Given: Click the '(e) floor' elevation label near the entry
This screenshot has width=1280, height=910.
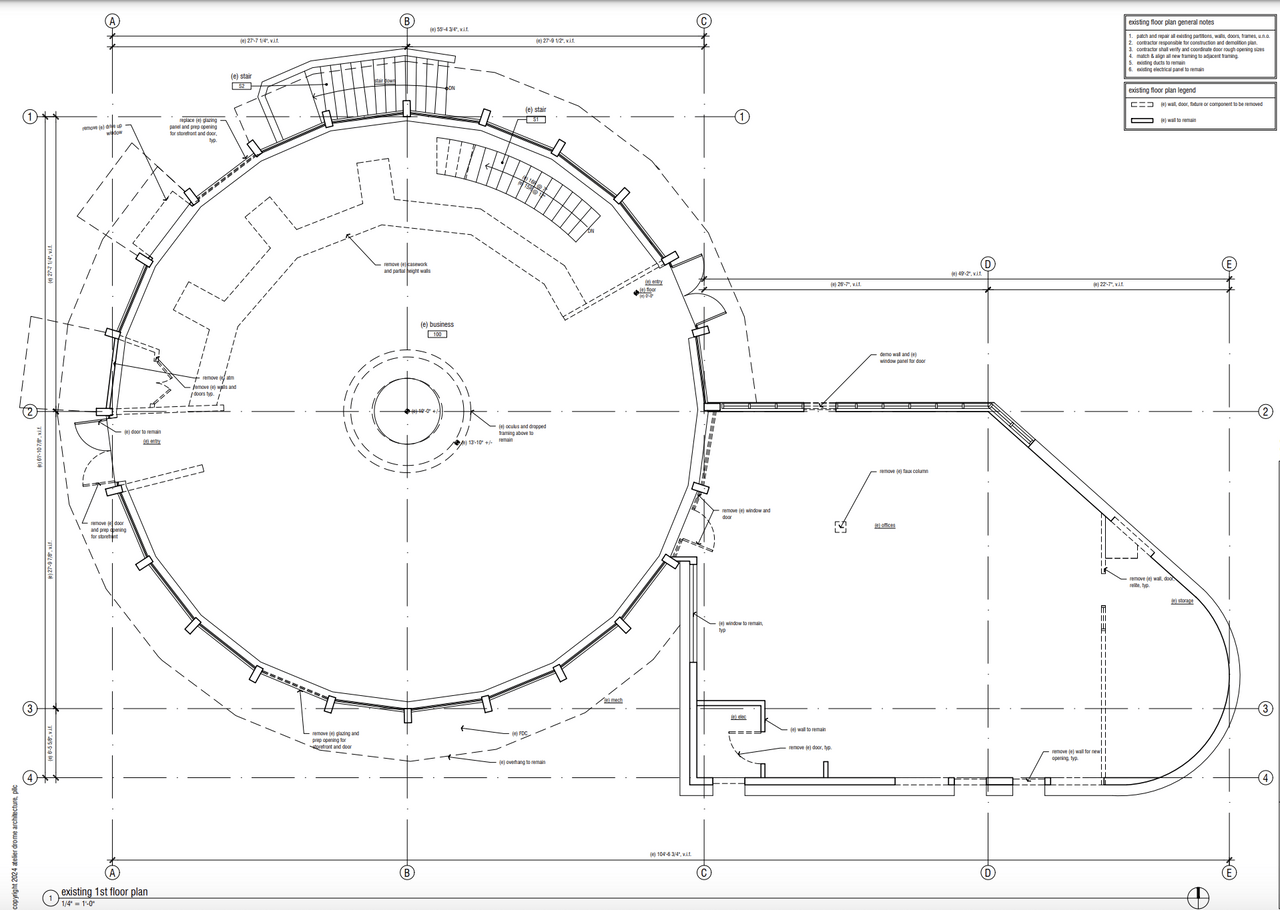Looking at the screenshot, I should [648, 290].
